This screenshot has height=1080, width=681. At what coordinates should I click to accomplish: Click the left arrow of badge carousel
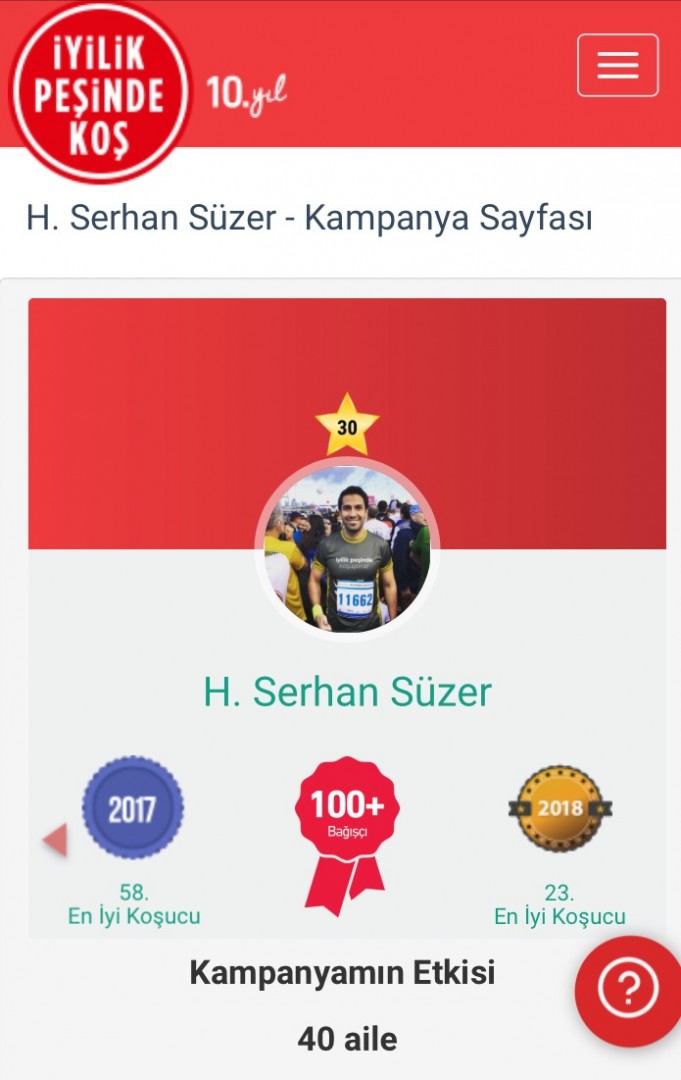pos(56,840)
